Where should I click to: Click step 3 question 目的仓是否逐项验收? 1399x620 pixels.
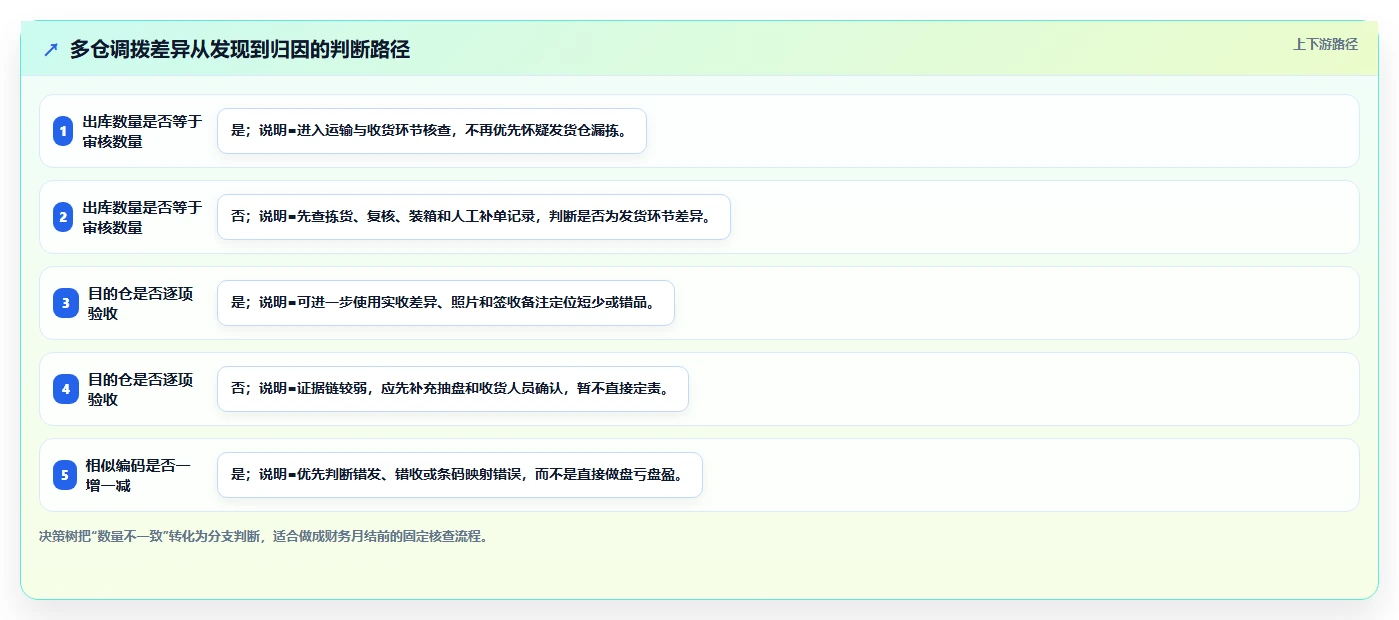click(141, 303)
